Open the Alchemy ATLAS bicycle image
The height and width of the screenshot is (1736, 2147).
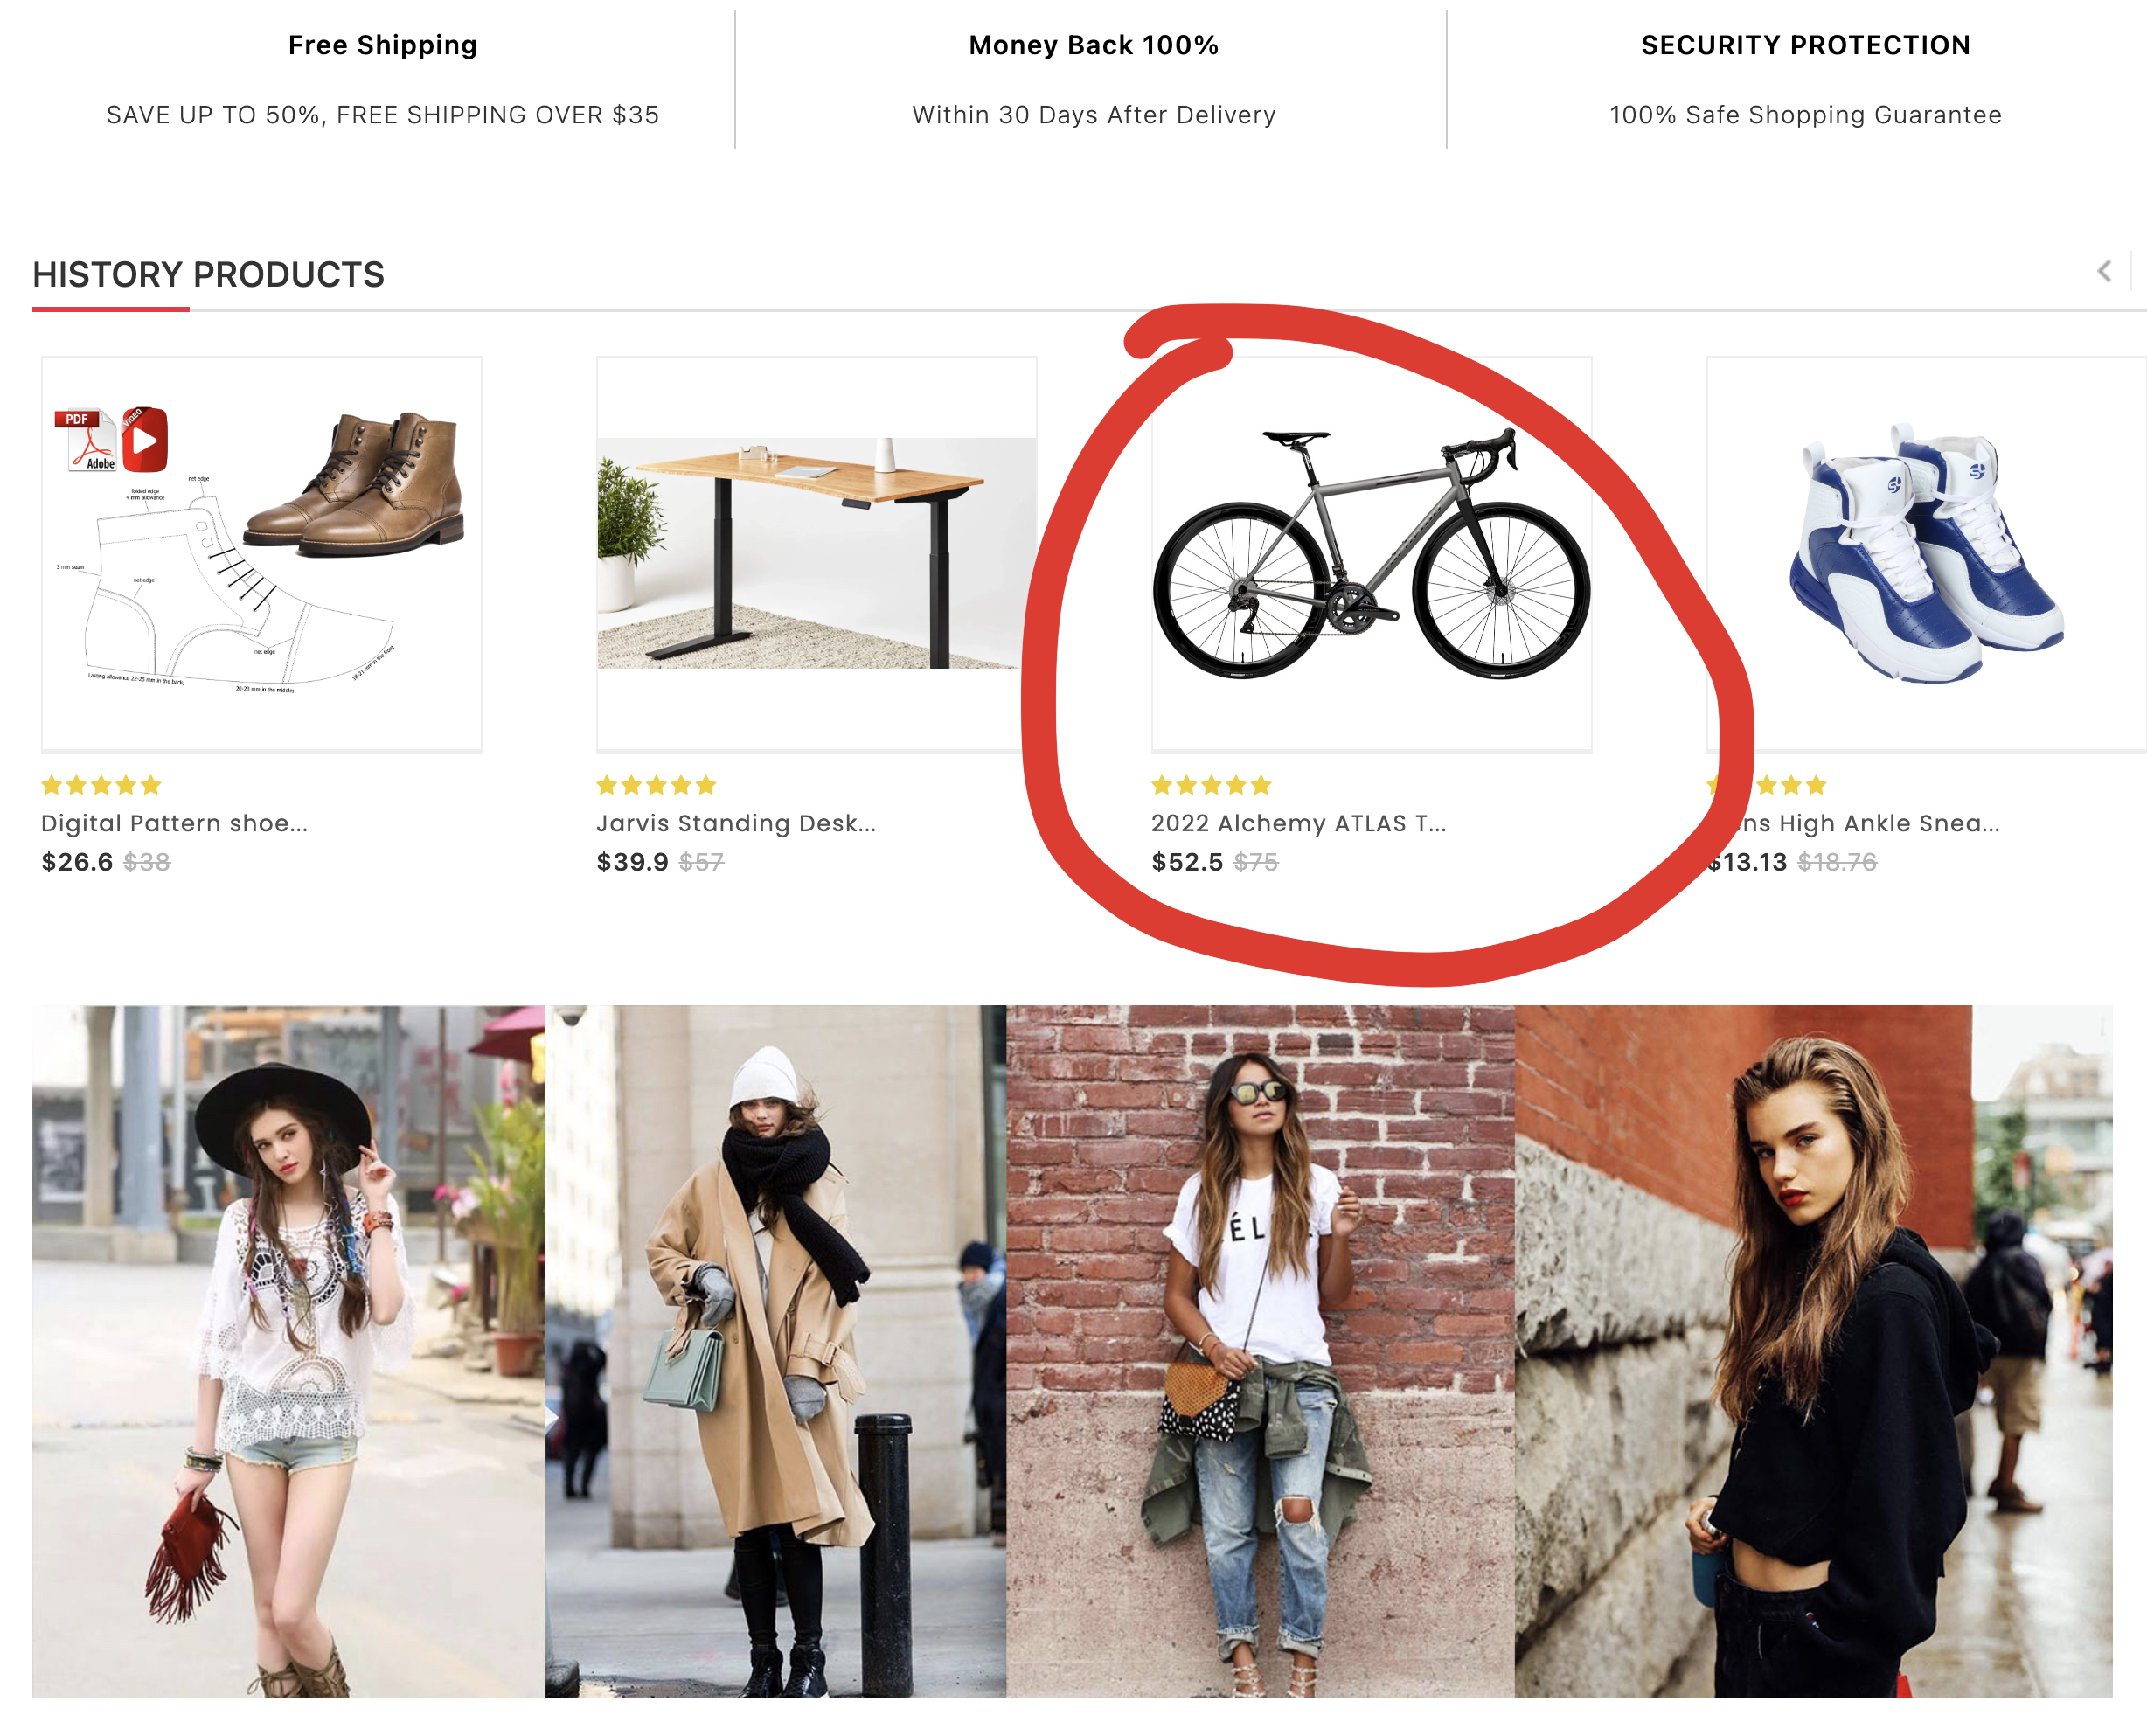[1370, 553]
